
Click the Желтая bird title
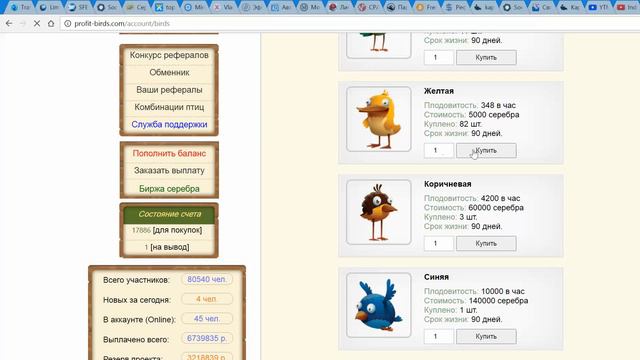pos(439,91)
